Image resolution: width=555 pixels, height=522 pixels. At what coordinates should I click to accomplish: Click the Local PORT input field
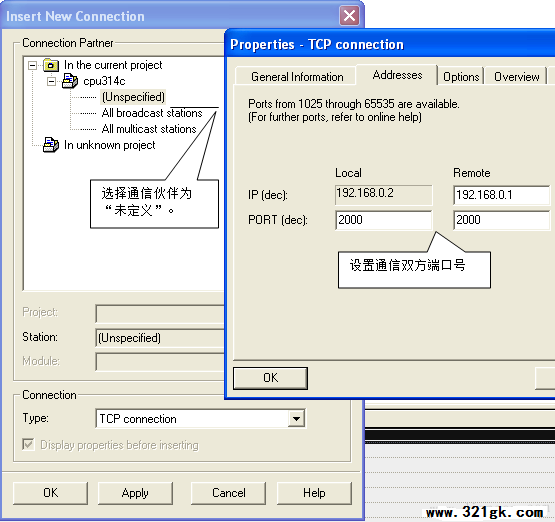383,220
